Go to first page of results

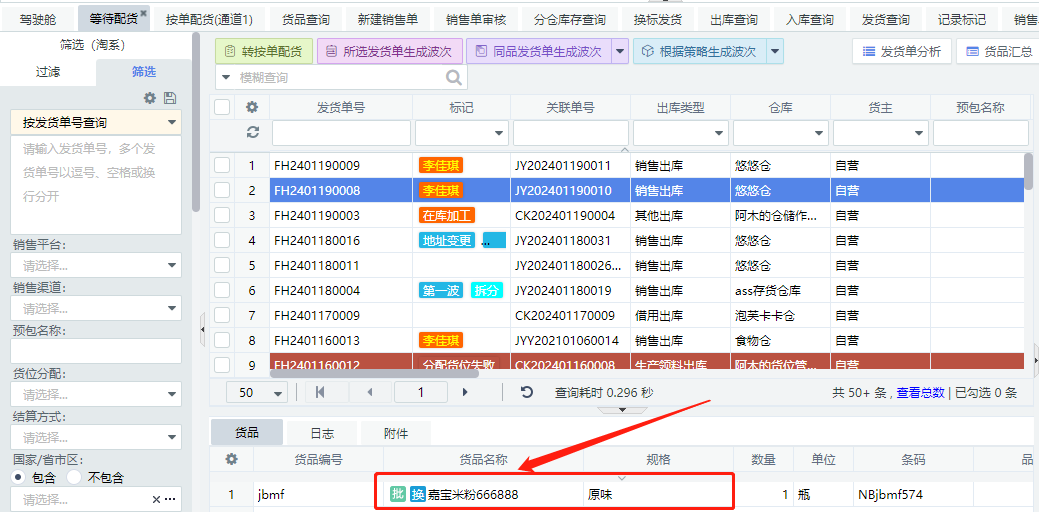click(321, 392)
